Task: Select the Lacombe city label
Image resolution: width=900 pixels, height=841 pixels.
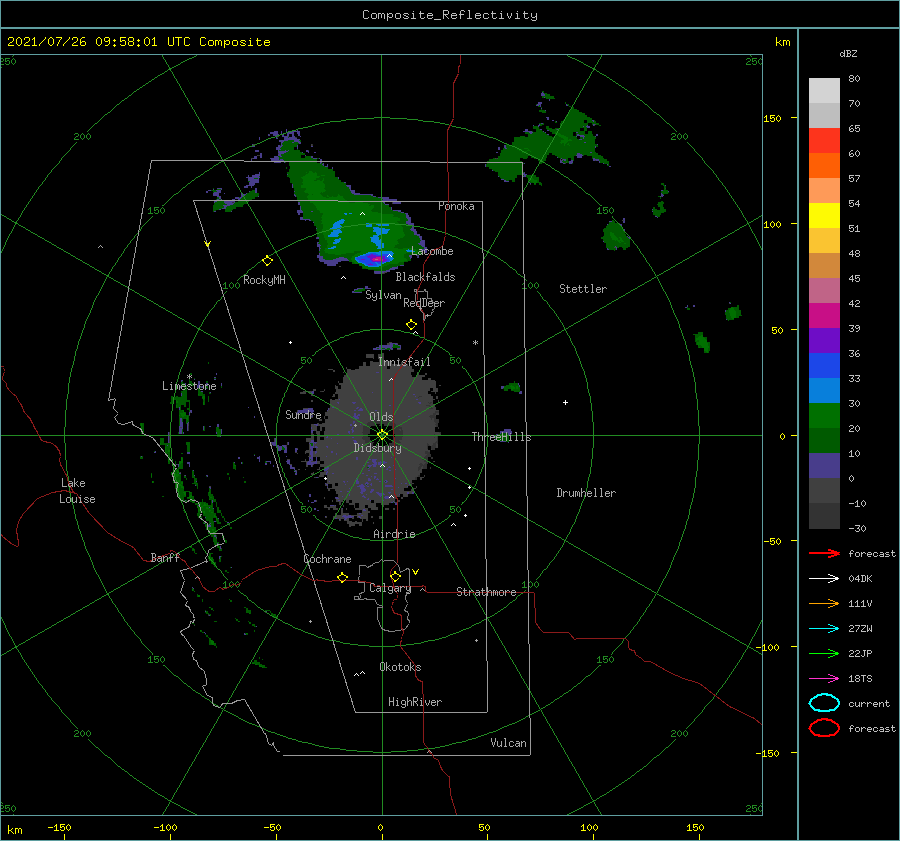Action: click(432, 251)
